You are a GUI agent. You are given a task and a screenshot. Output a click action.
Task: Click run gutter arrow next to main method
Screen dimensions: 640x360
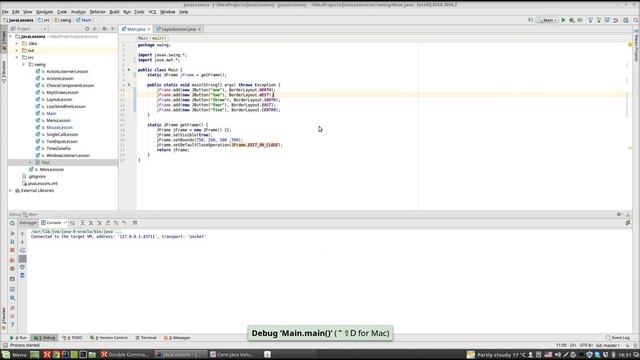129,85
